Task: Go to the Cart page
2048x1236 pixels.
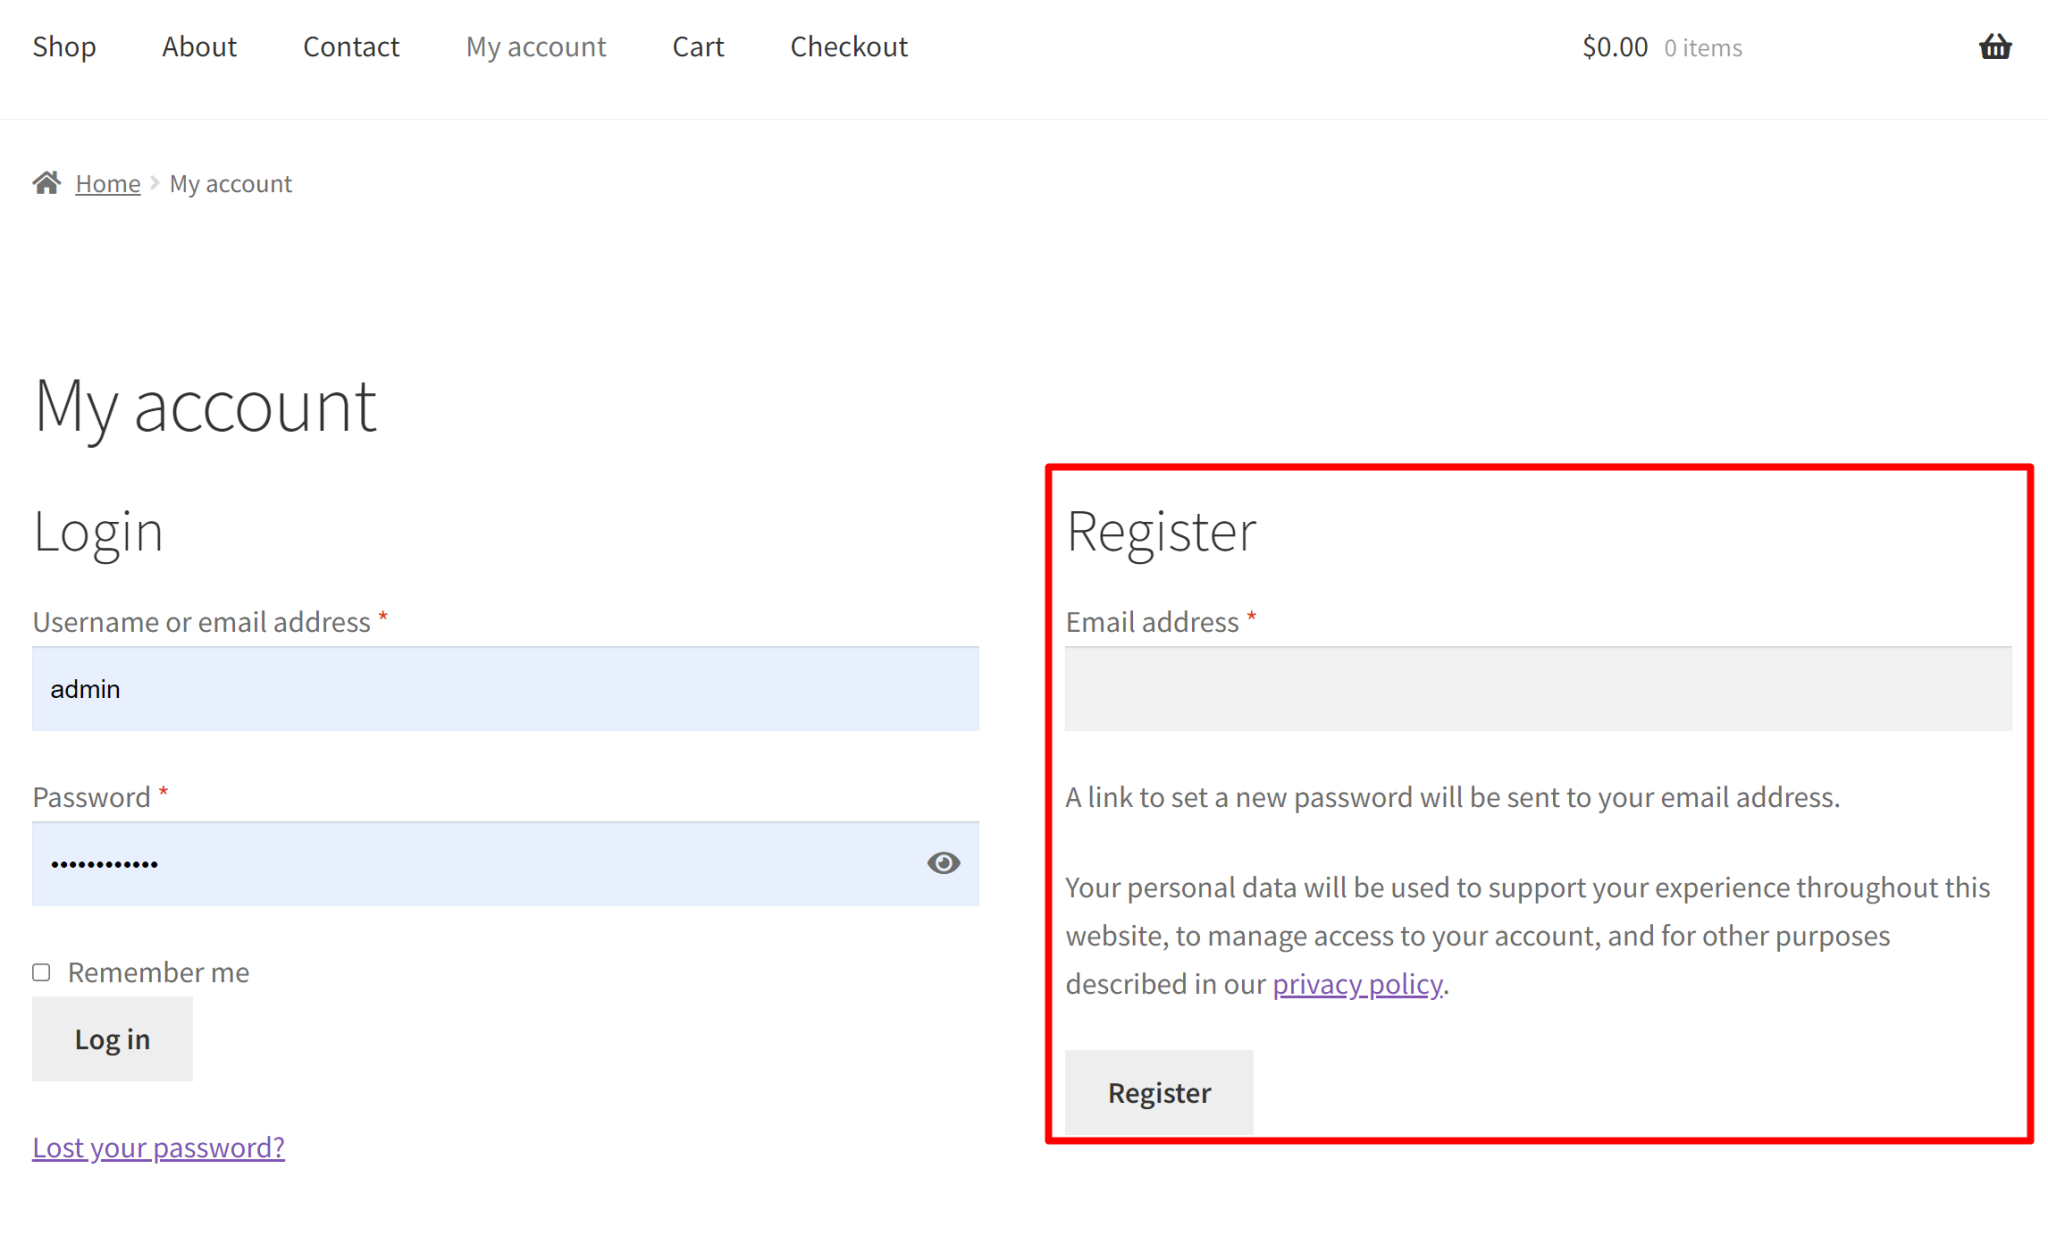Action: (698, 46)
